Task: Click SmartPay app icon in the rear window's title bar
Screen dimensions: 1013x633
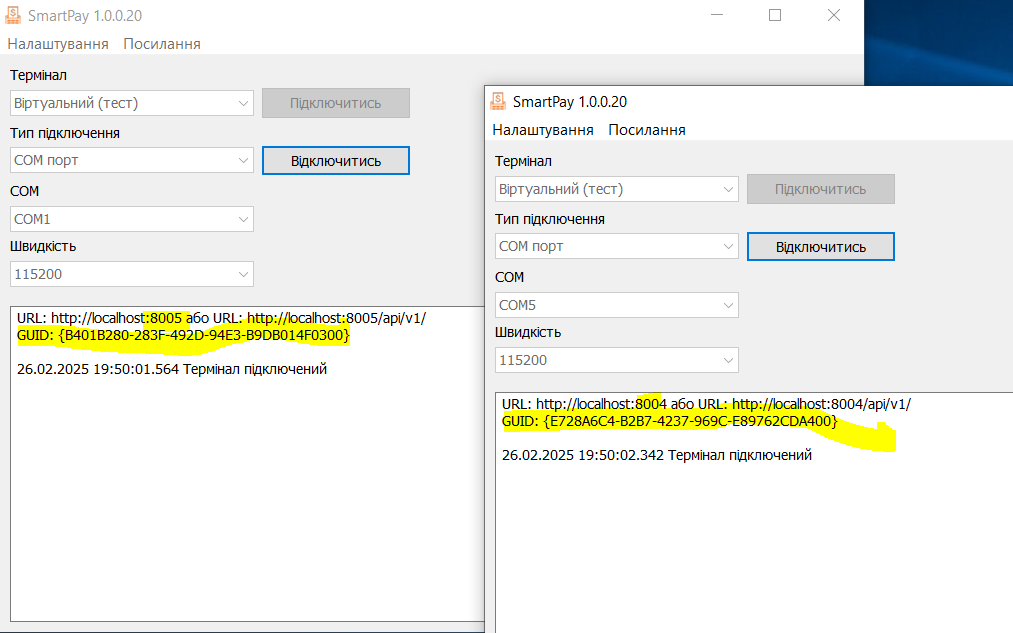Action: tap(14, 15)
